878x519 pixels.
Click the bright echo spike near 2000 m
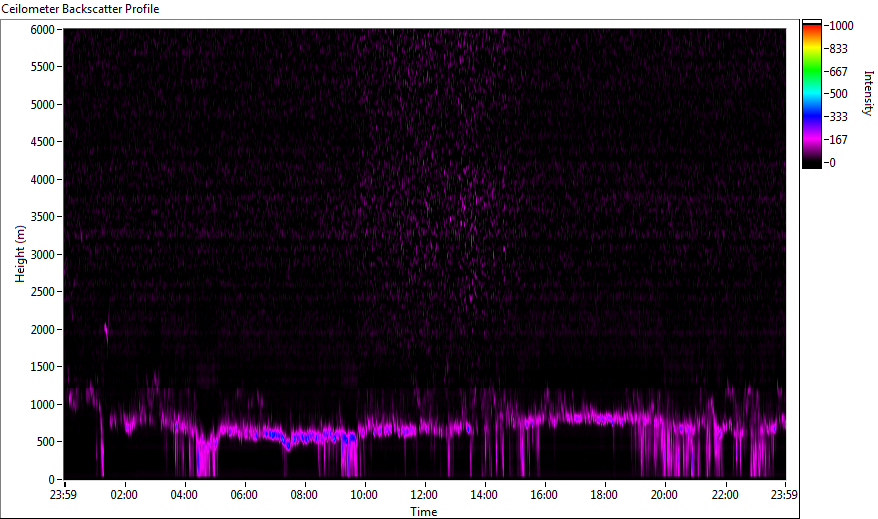106,333
